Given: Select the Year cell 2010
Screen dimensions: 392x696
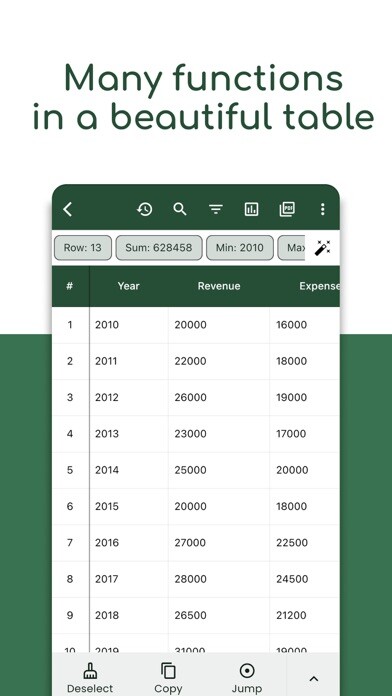Looking at the screenshot, I should tap(129, 325).
